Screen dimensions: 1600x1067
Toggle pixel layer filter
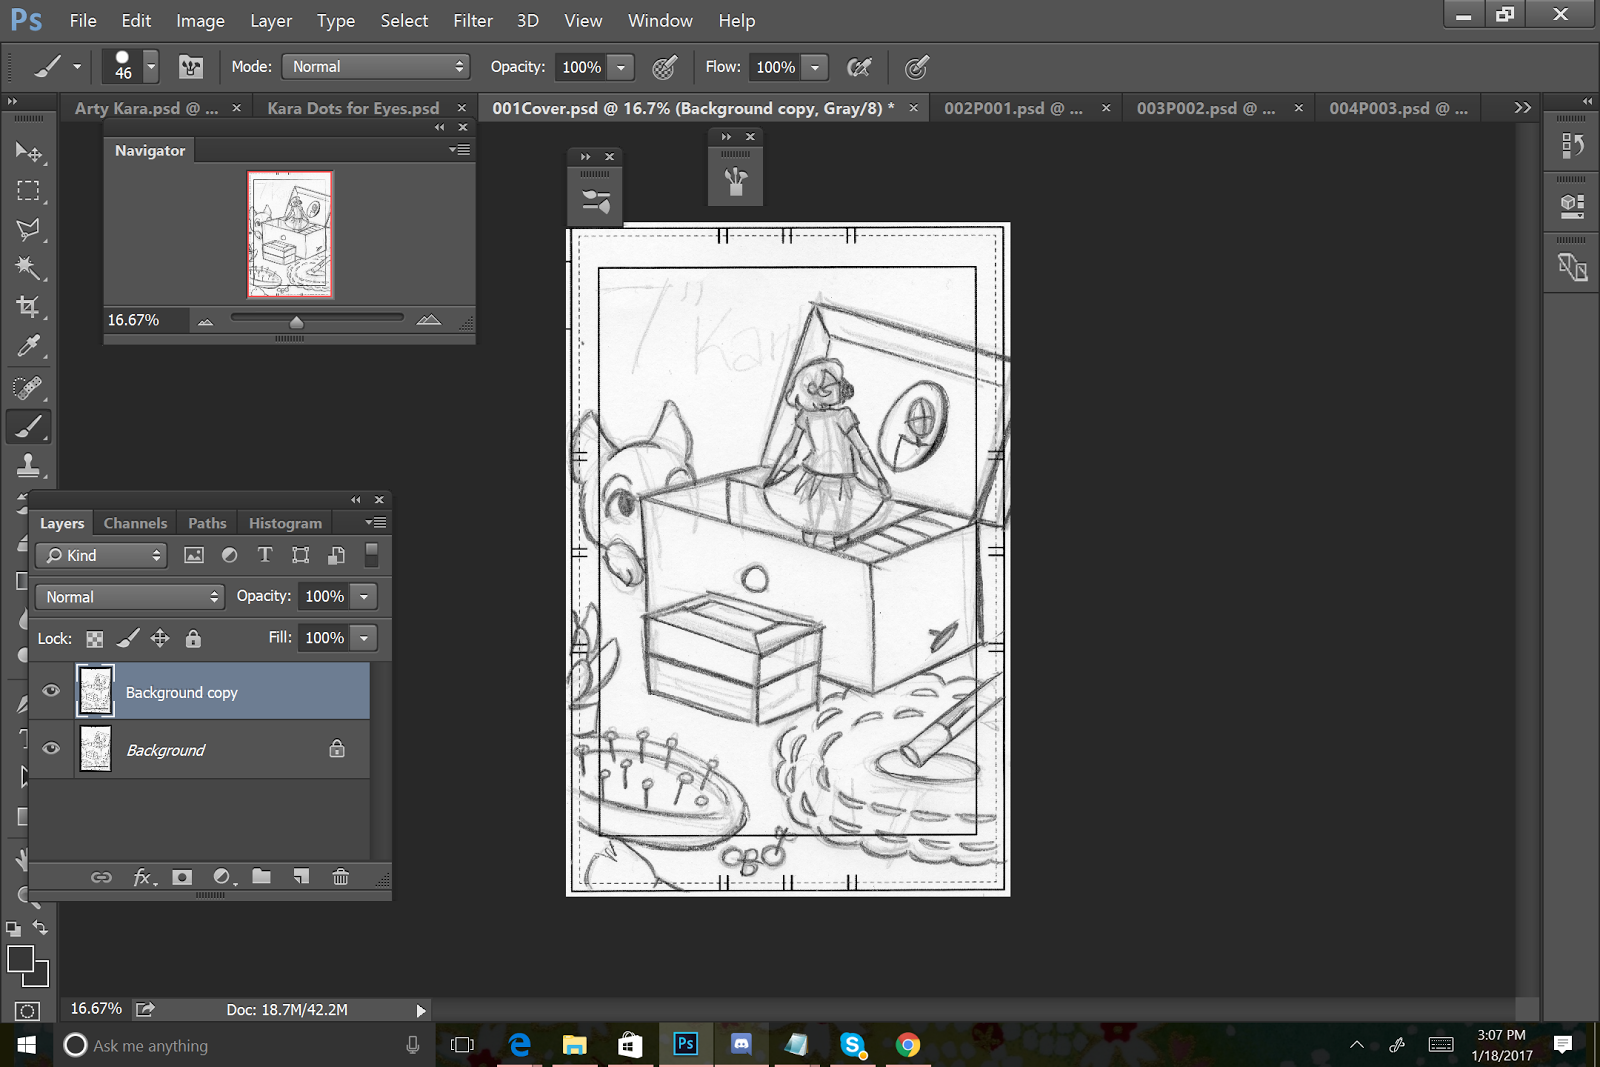tap(194, 555)
